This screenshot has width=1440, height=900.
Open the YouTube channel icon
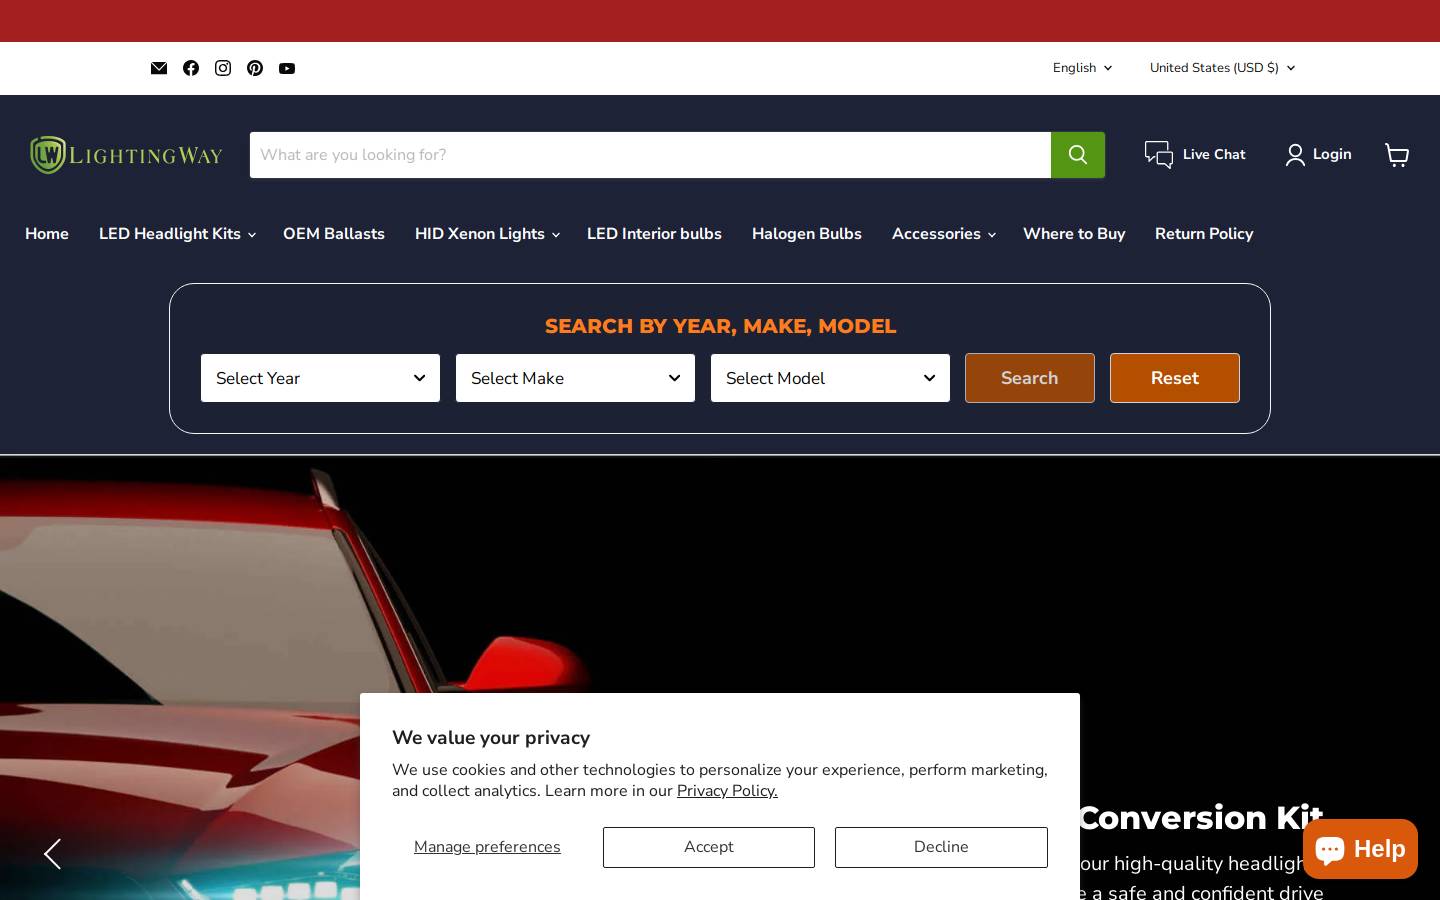tap(287, 68)
